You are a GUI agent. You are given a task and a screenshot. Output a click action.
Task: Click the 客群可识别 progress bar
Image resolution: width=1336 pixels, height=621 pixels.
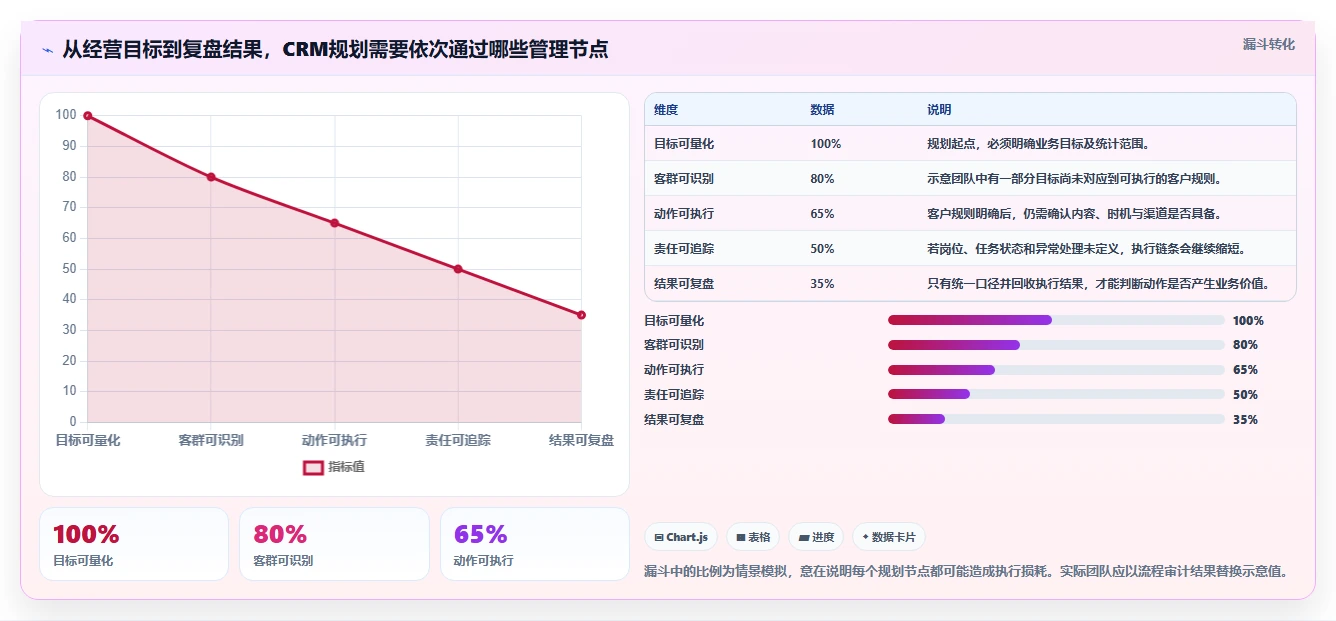click(1056, 345)
